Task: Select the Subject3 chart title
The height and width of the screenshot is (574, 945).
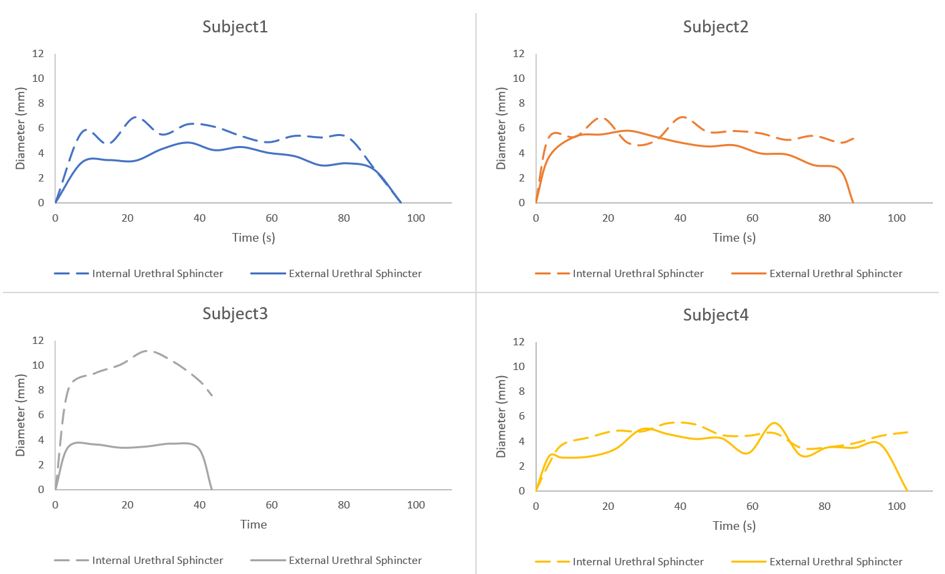Action: pos(234,313)
